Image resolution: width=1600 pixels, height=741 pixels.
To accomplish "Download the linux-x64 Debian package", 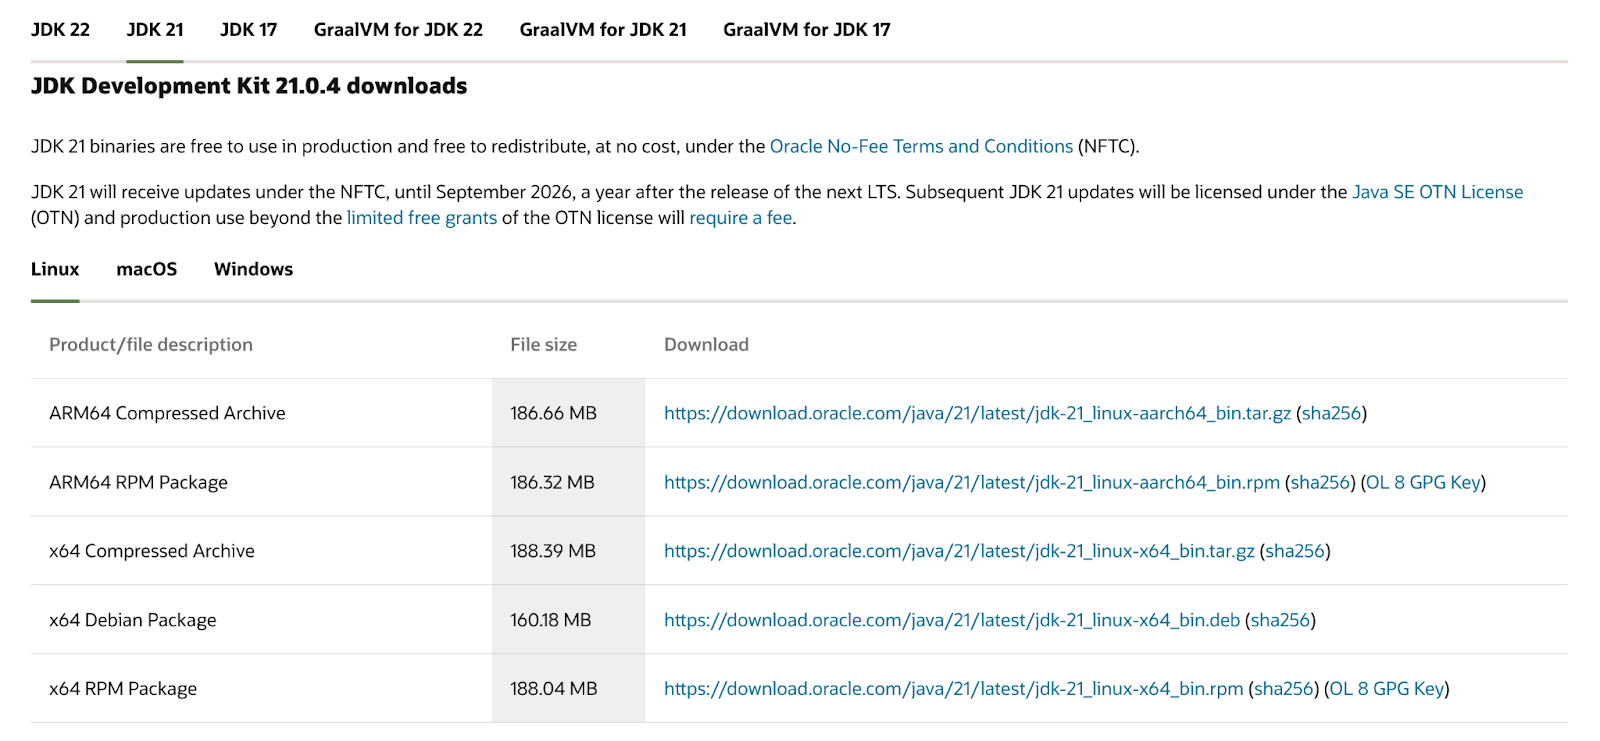I will 951,620.
